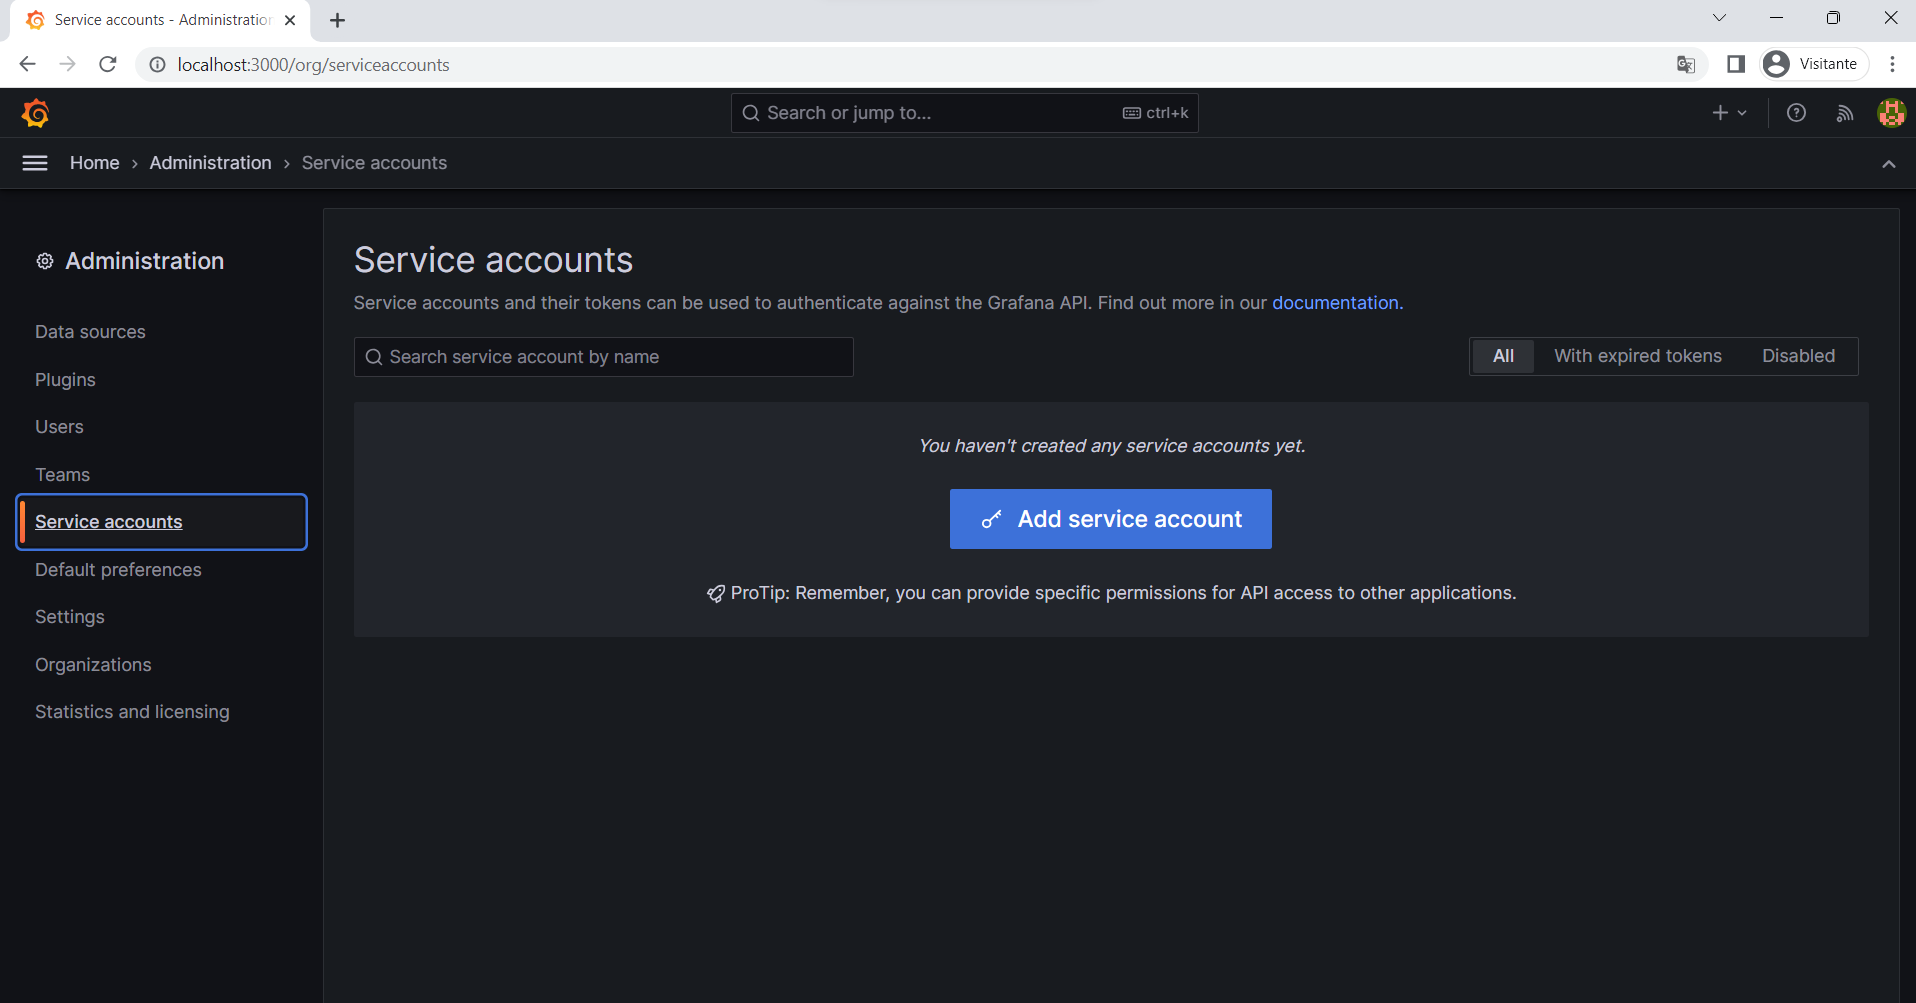Open the tab search dropdown arrow
The image size is (1916, 1003).
pos(1719,18)
